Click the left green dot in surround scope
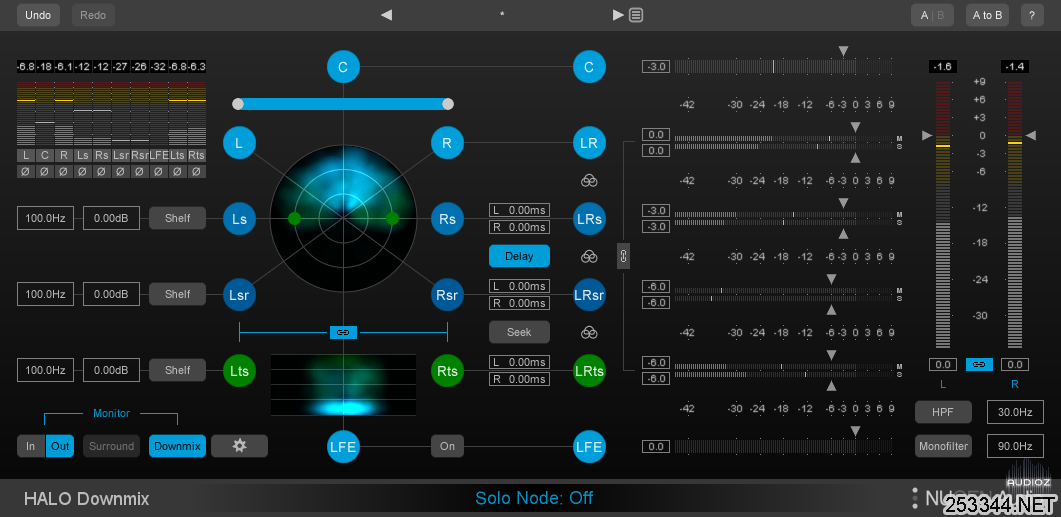This screenshot has height=517, width=1061. click(294, 219)
